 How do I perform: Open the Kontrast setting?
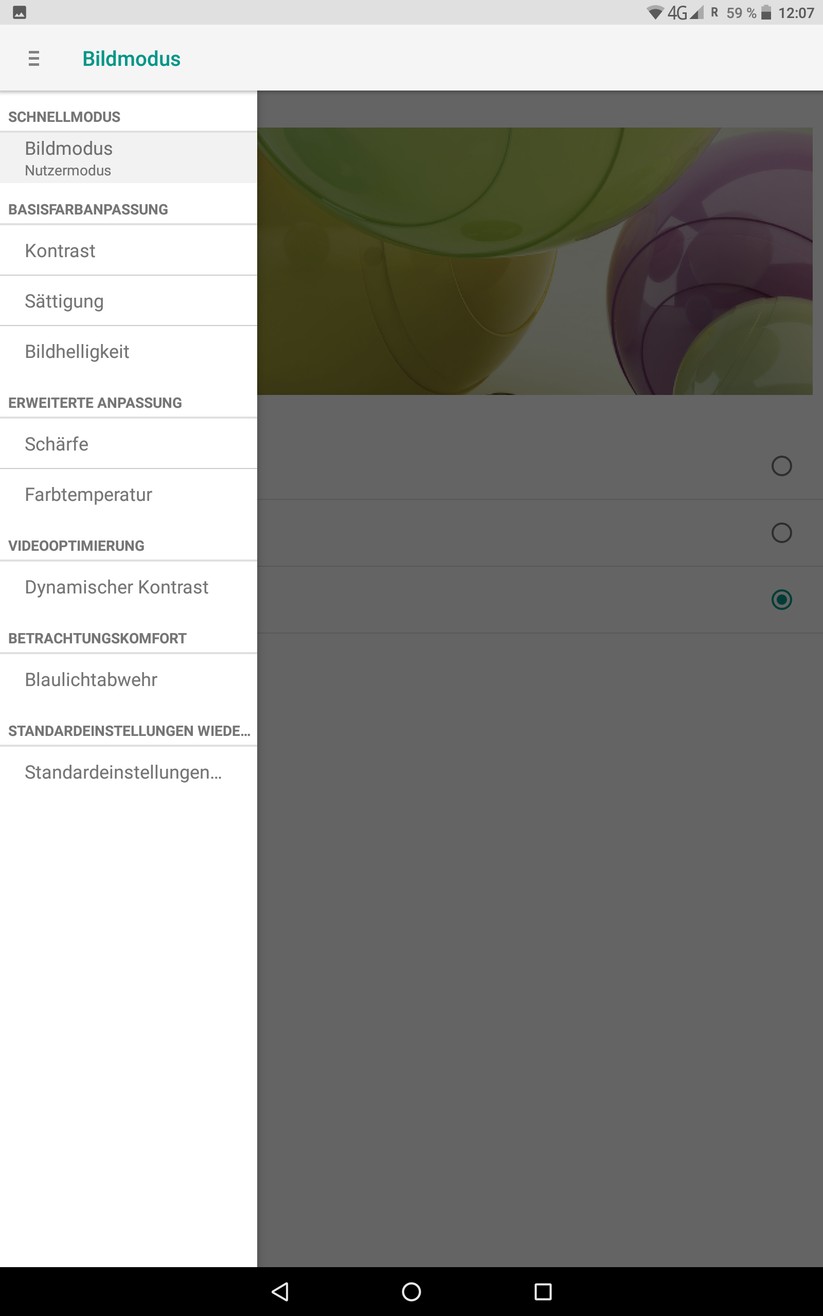[128, 251]
